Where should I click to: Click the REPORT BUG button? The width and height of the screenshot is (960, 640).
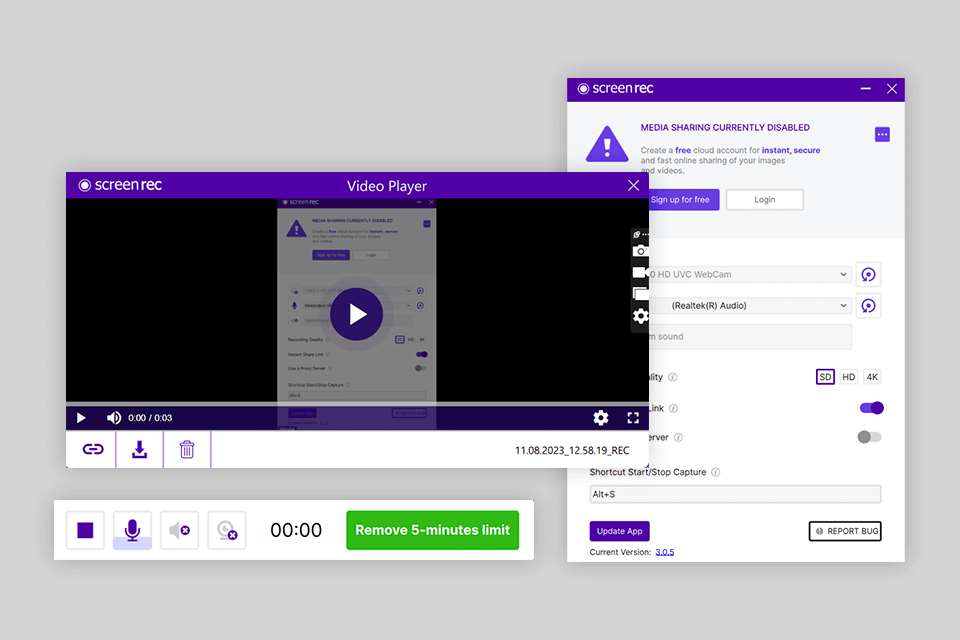[x=846, y=531]
